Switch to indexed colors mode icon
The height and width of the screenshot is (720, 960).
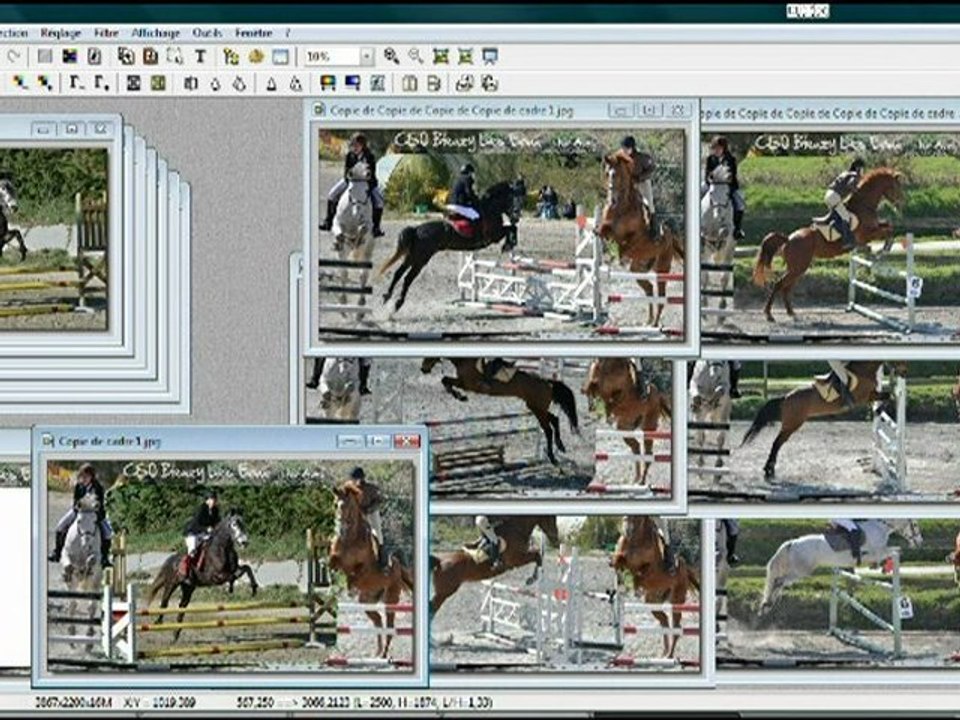point(70,56)
